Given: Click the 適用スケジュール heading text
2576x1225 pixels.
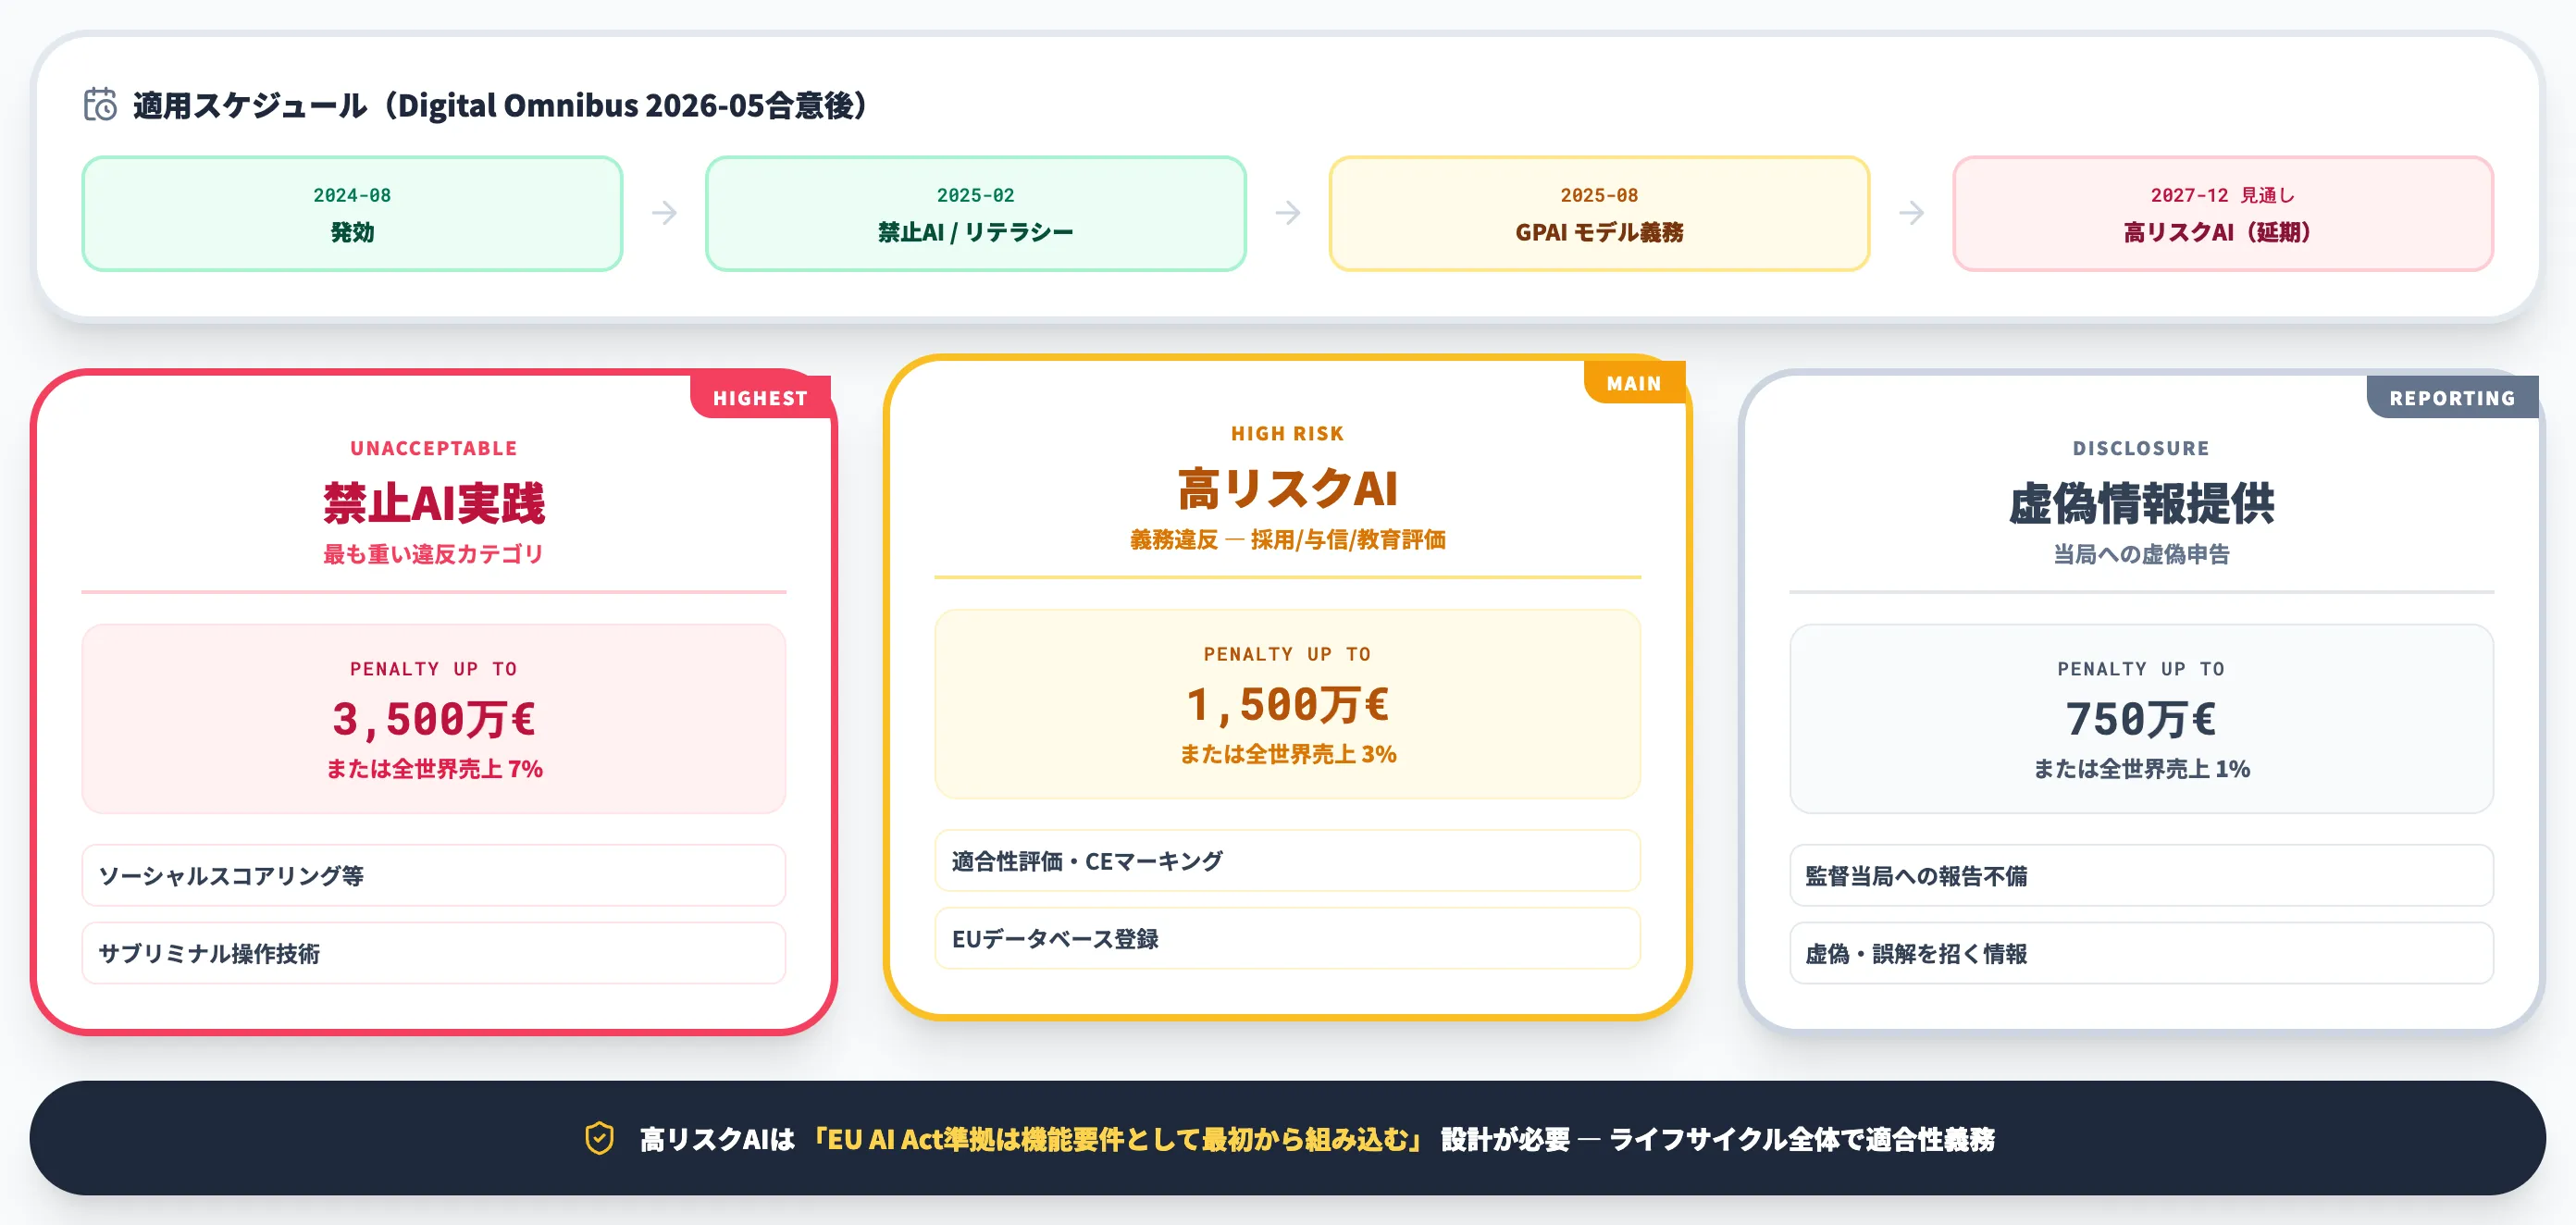Looking at the screenshot, I should click(500, 105).
